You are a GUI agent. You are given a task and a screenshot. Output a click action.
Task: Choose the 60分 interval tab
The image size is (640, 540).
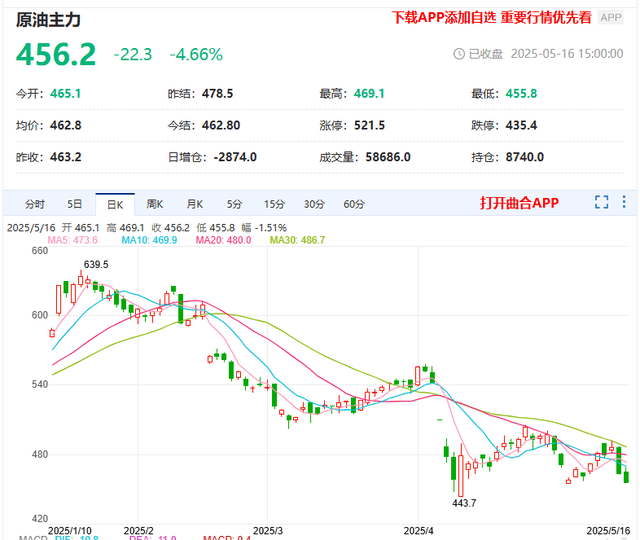click(x=354, y=204)
